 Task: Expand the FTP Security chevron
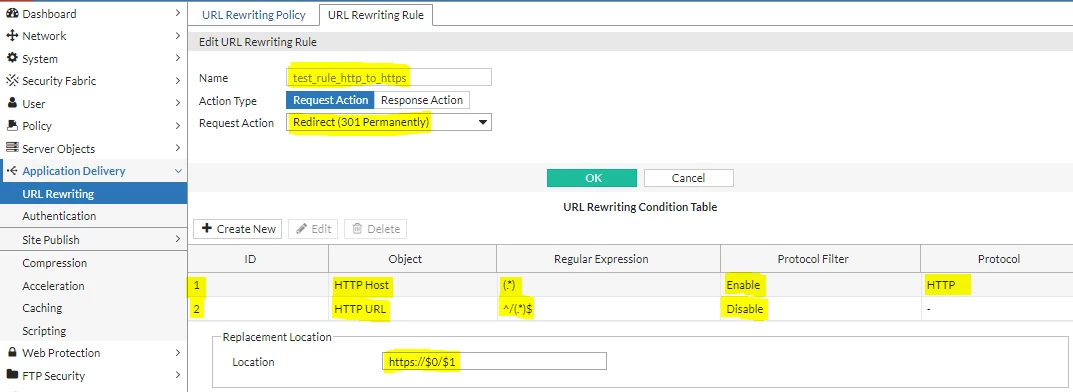[x=178, y=375]
